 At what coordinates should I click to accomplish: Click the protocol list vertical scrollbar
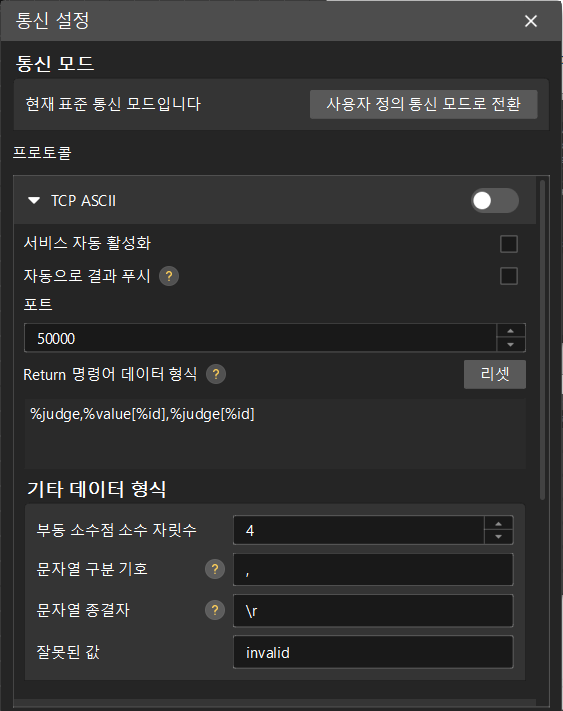[542, 340]
